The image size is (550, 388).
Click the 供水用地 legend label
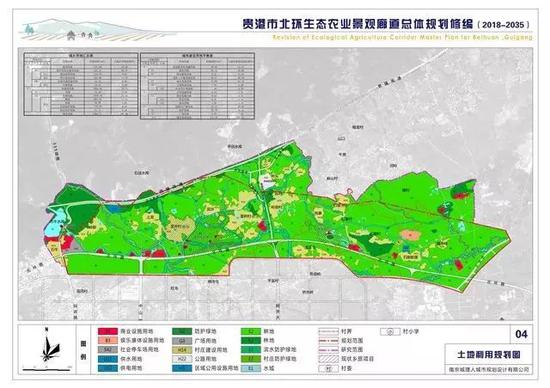pos(131,359)
